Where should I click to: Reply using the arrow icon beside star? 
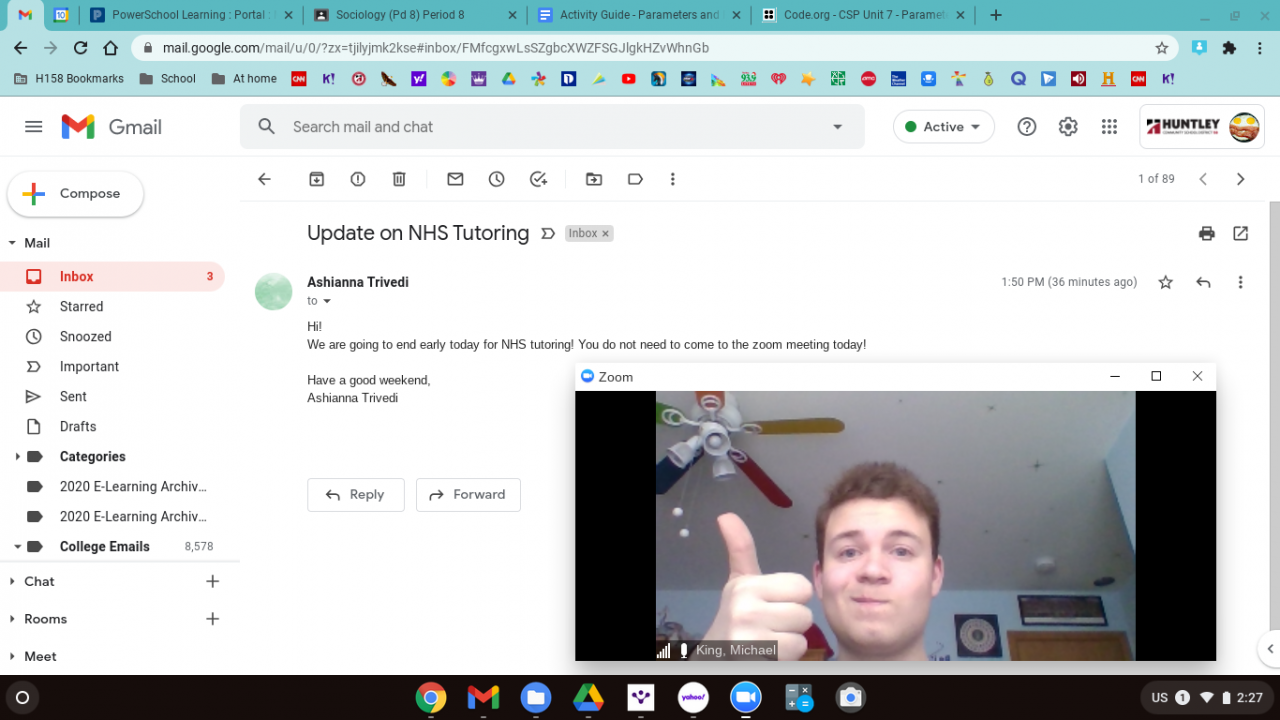(1203, 282)
